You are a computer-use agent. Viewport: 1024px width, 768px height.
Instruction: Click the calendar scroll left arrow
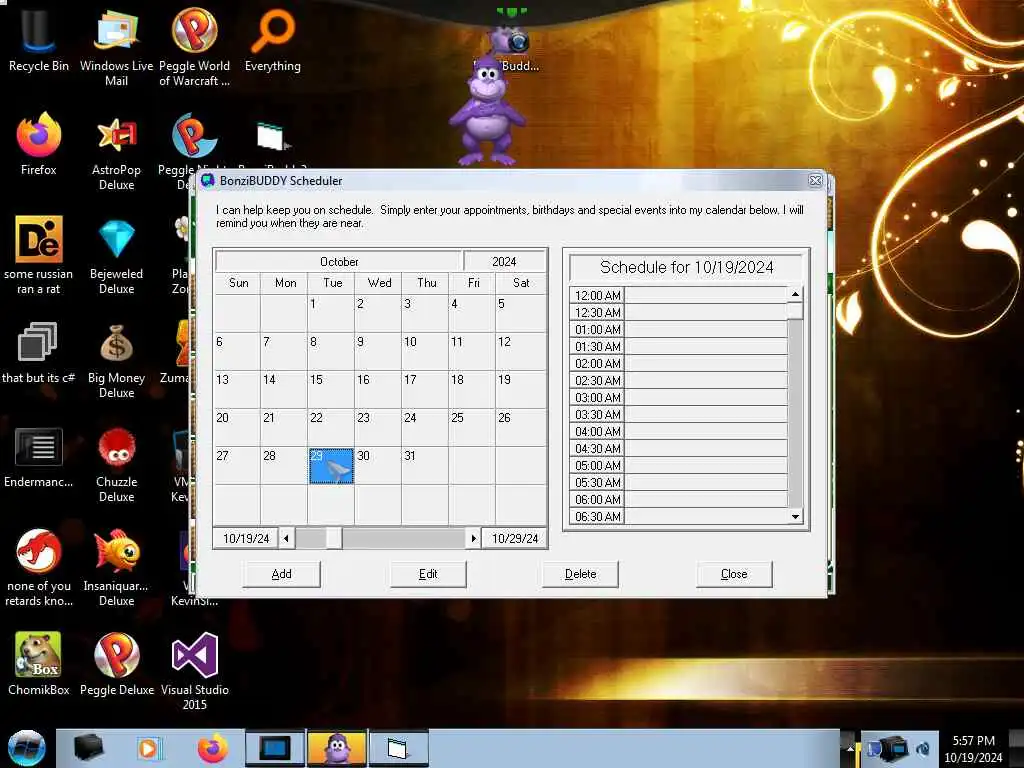pyautogui.click(x=286, y=538)
